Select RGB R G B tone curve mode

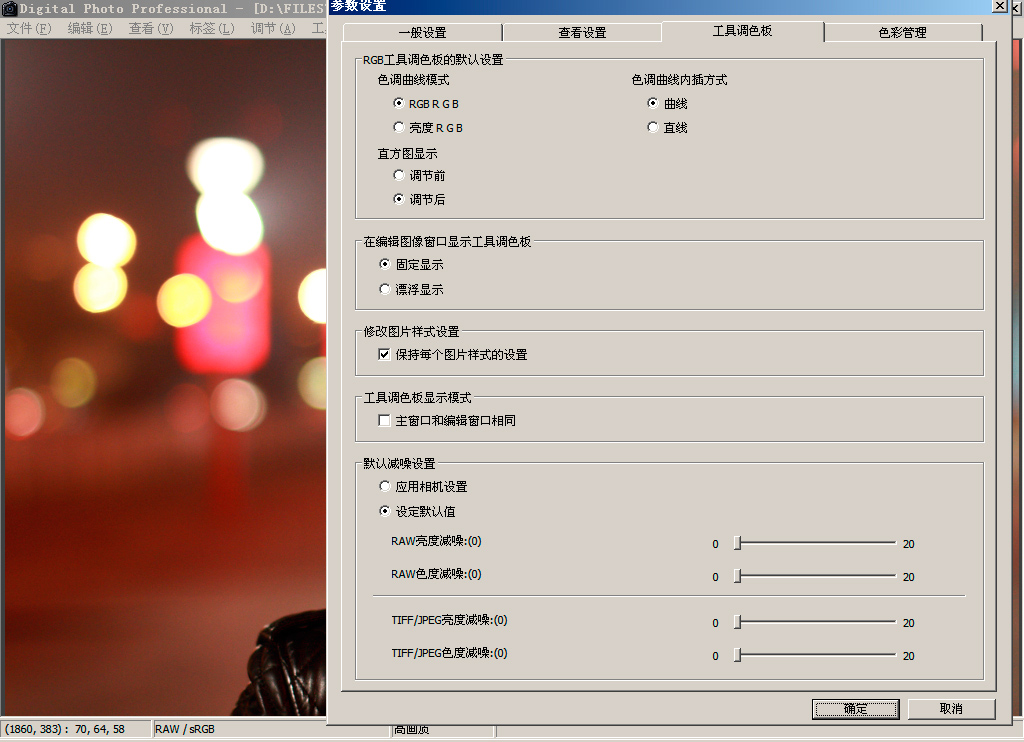coord(399,103)
